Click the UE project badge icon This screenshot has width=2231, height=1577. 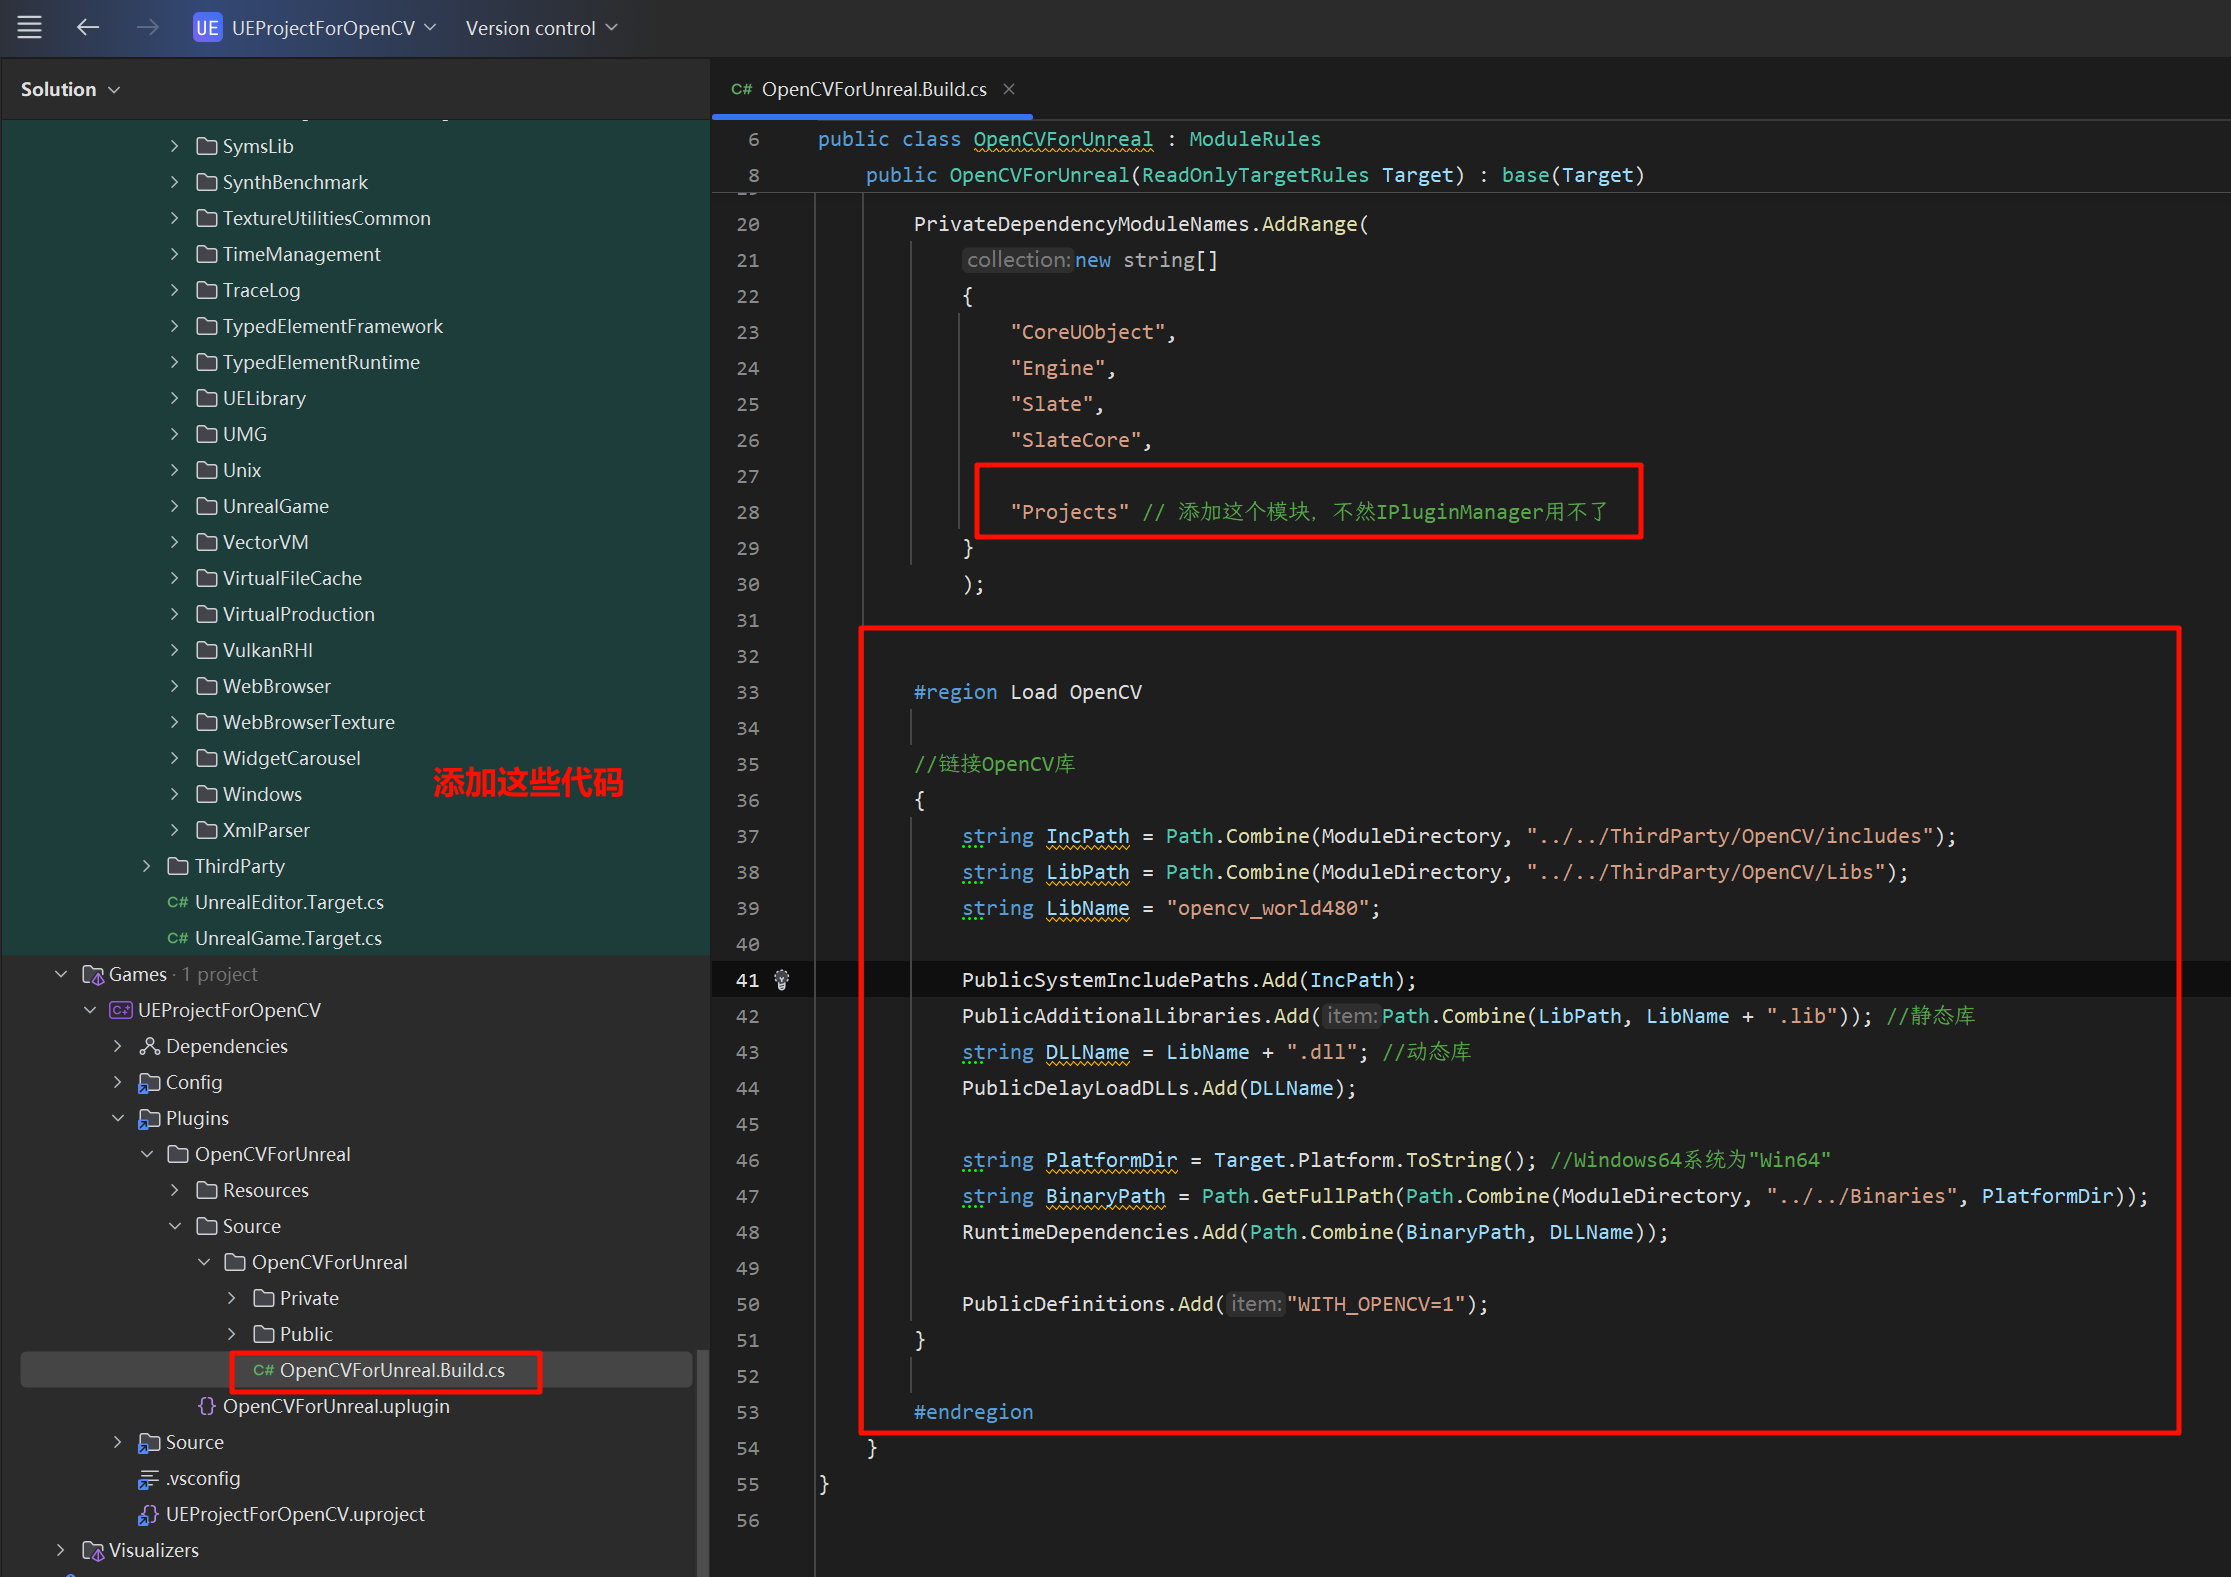[x=207, y=28]
